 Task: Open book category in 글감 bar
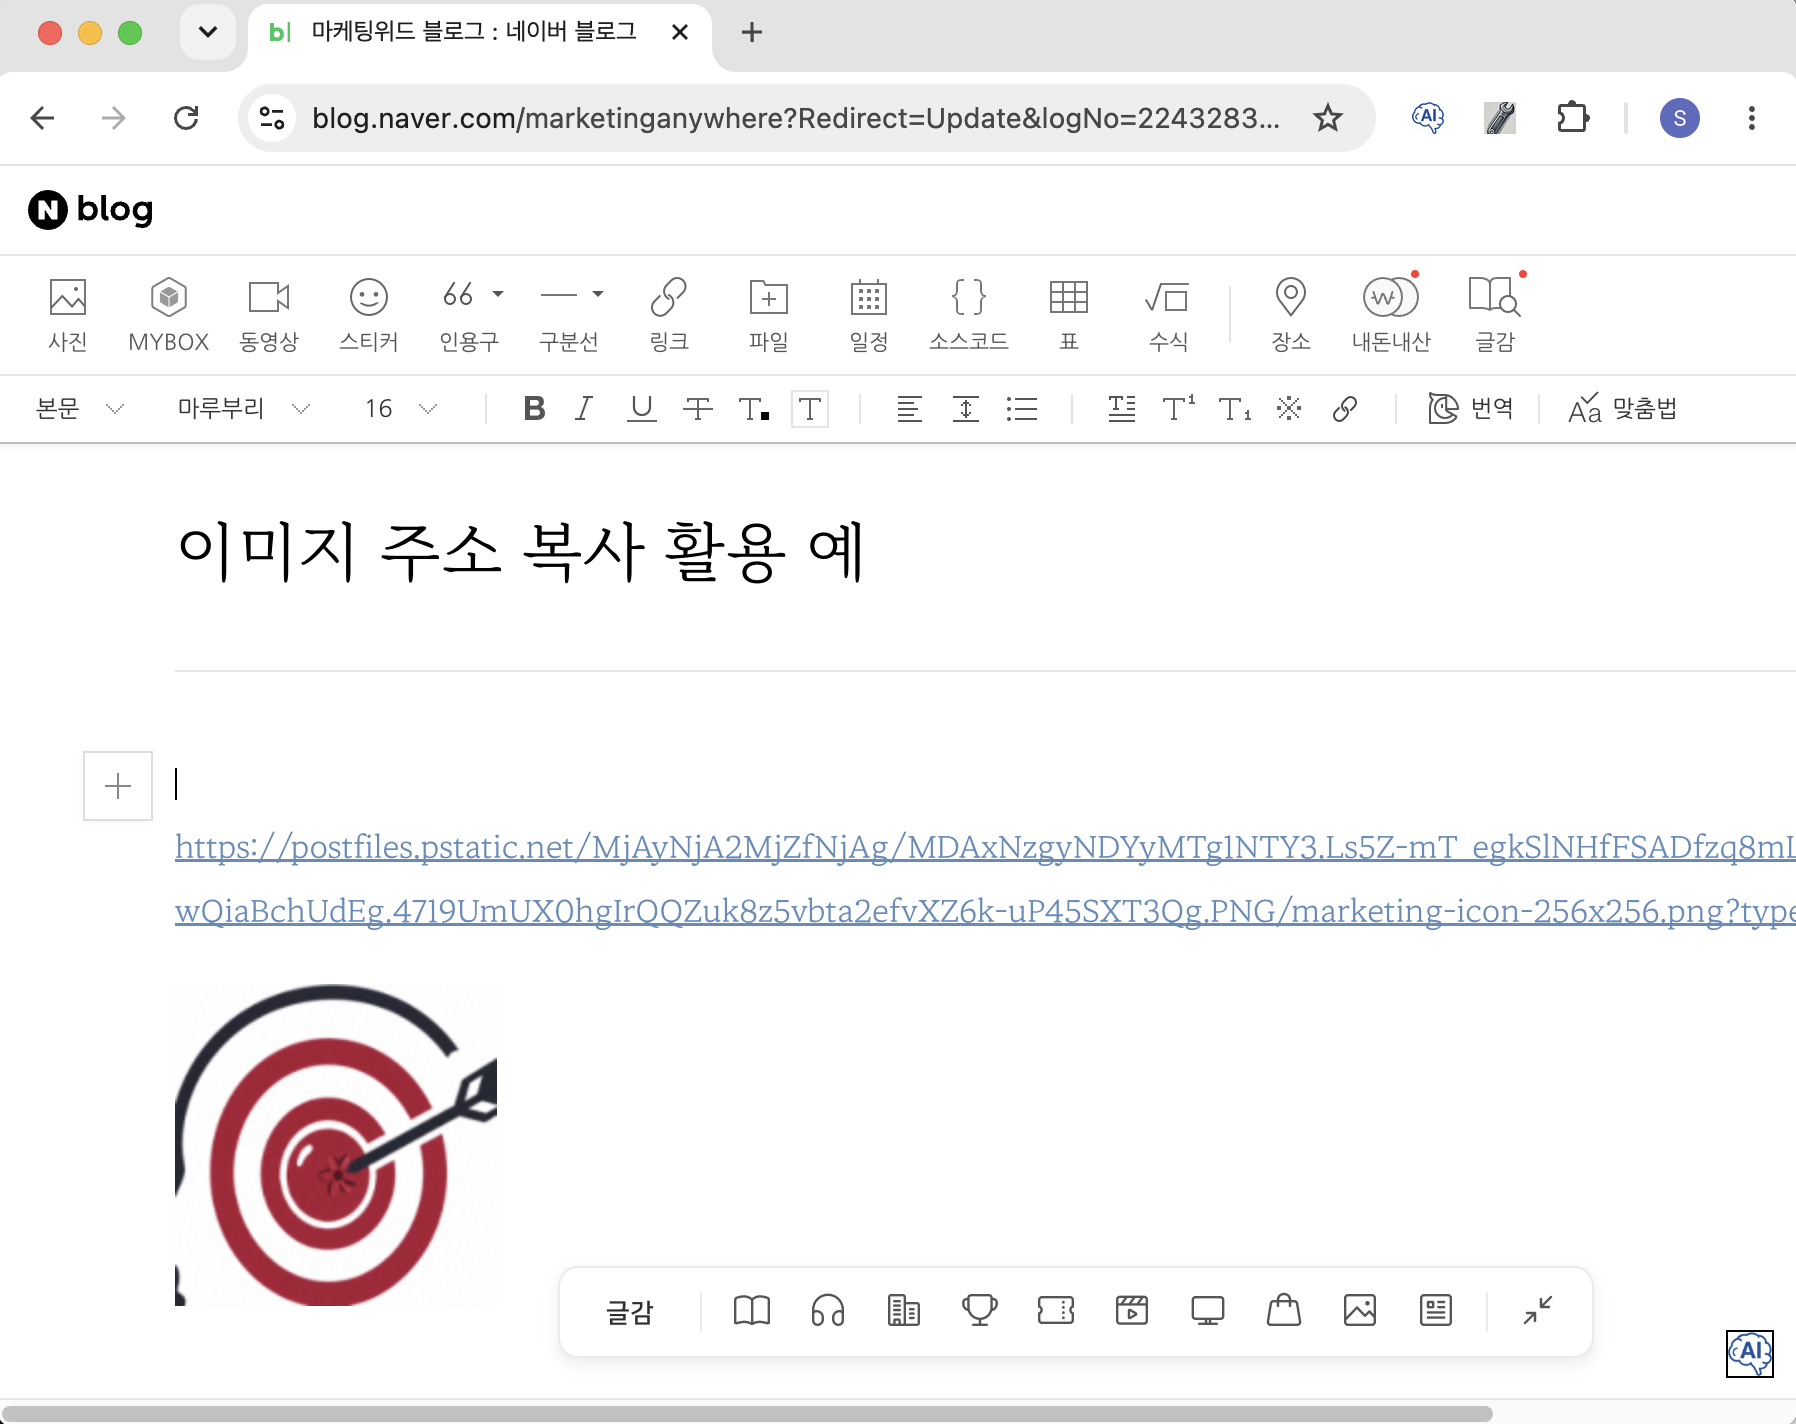(752, 1310)
